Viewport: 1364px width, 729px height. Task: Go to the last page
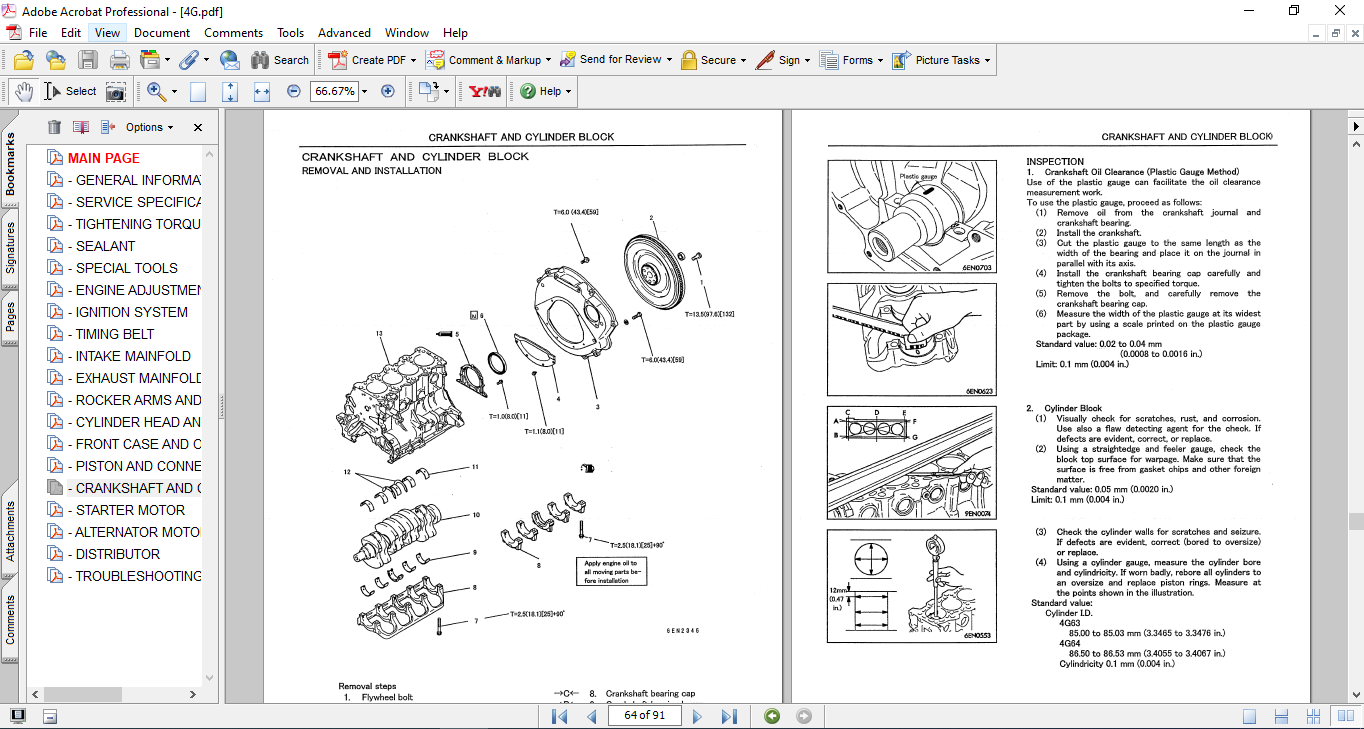pyautogui.click(x=729, y=716)
